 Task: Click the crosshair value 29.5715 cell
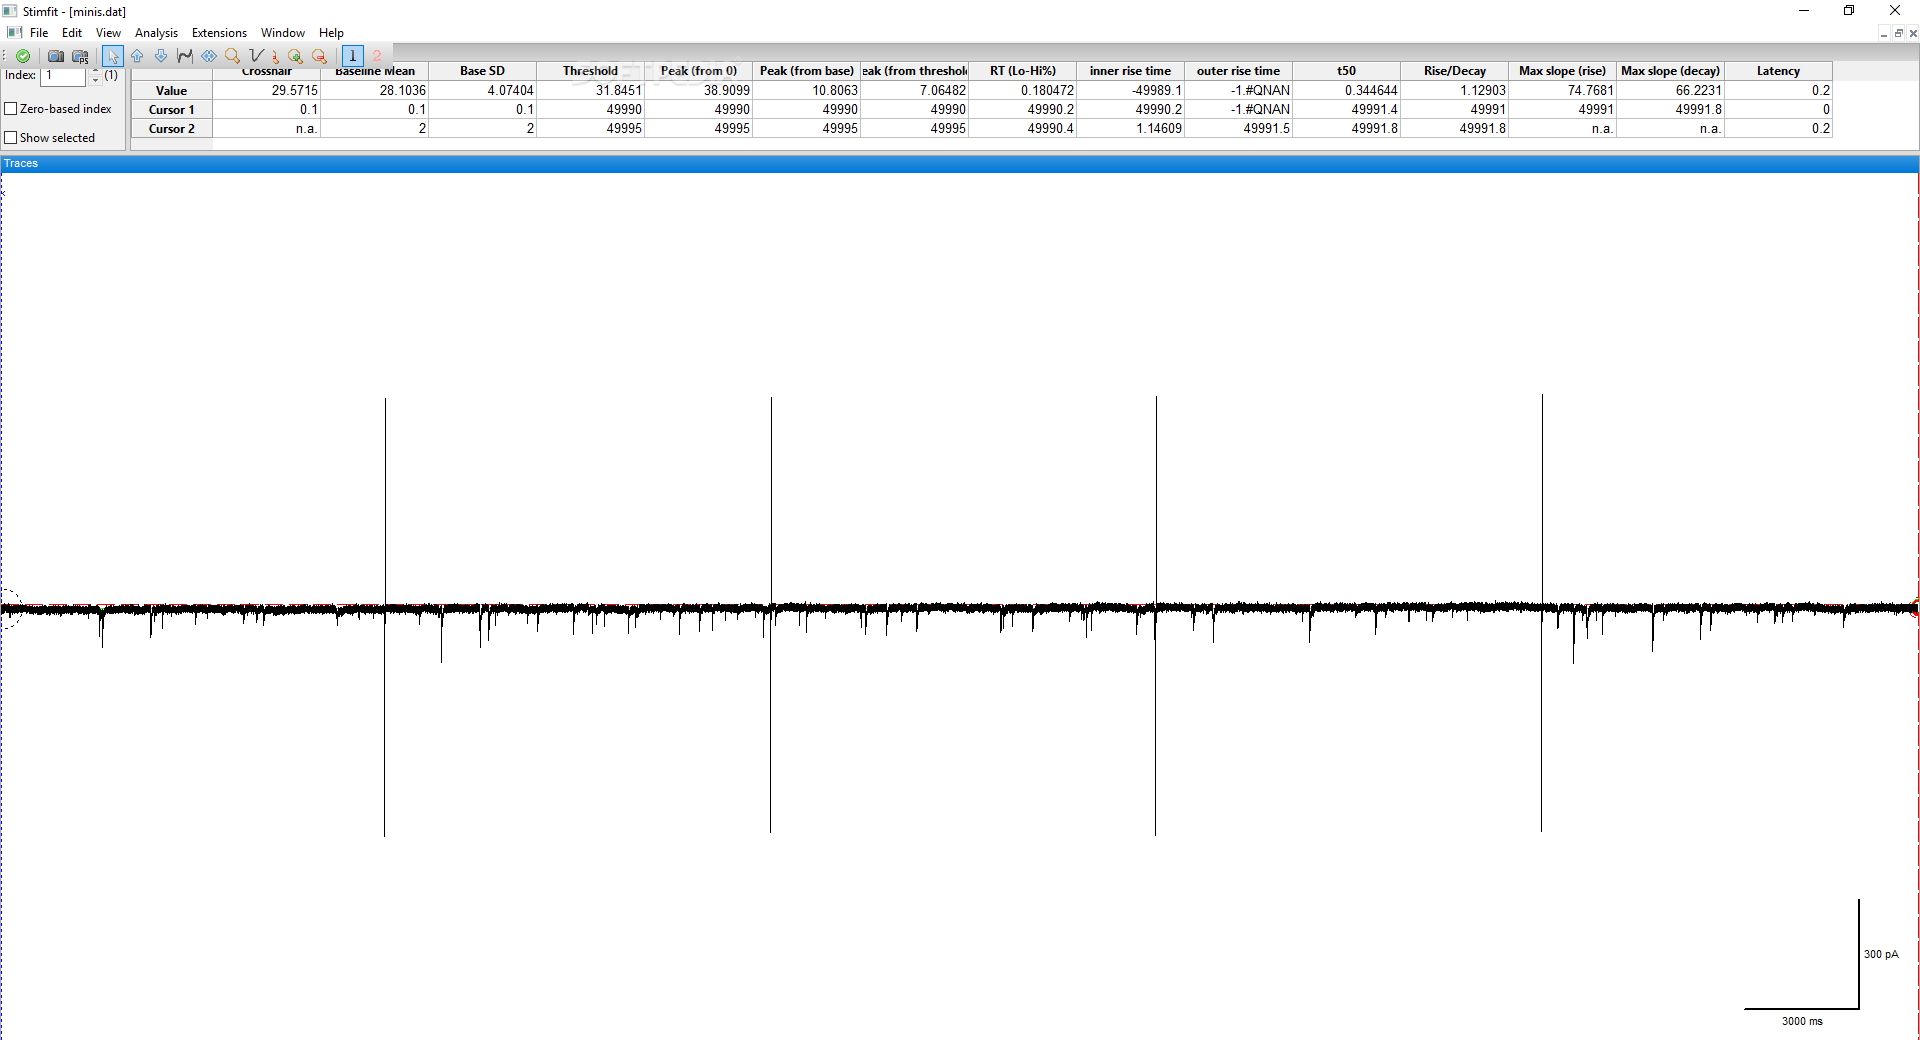tap(266, 91)
